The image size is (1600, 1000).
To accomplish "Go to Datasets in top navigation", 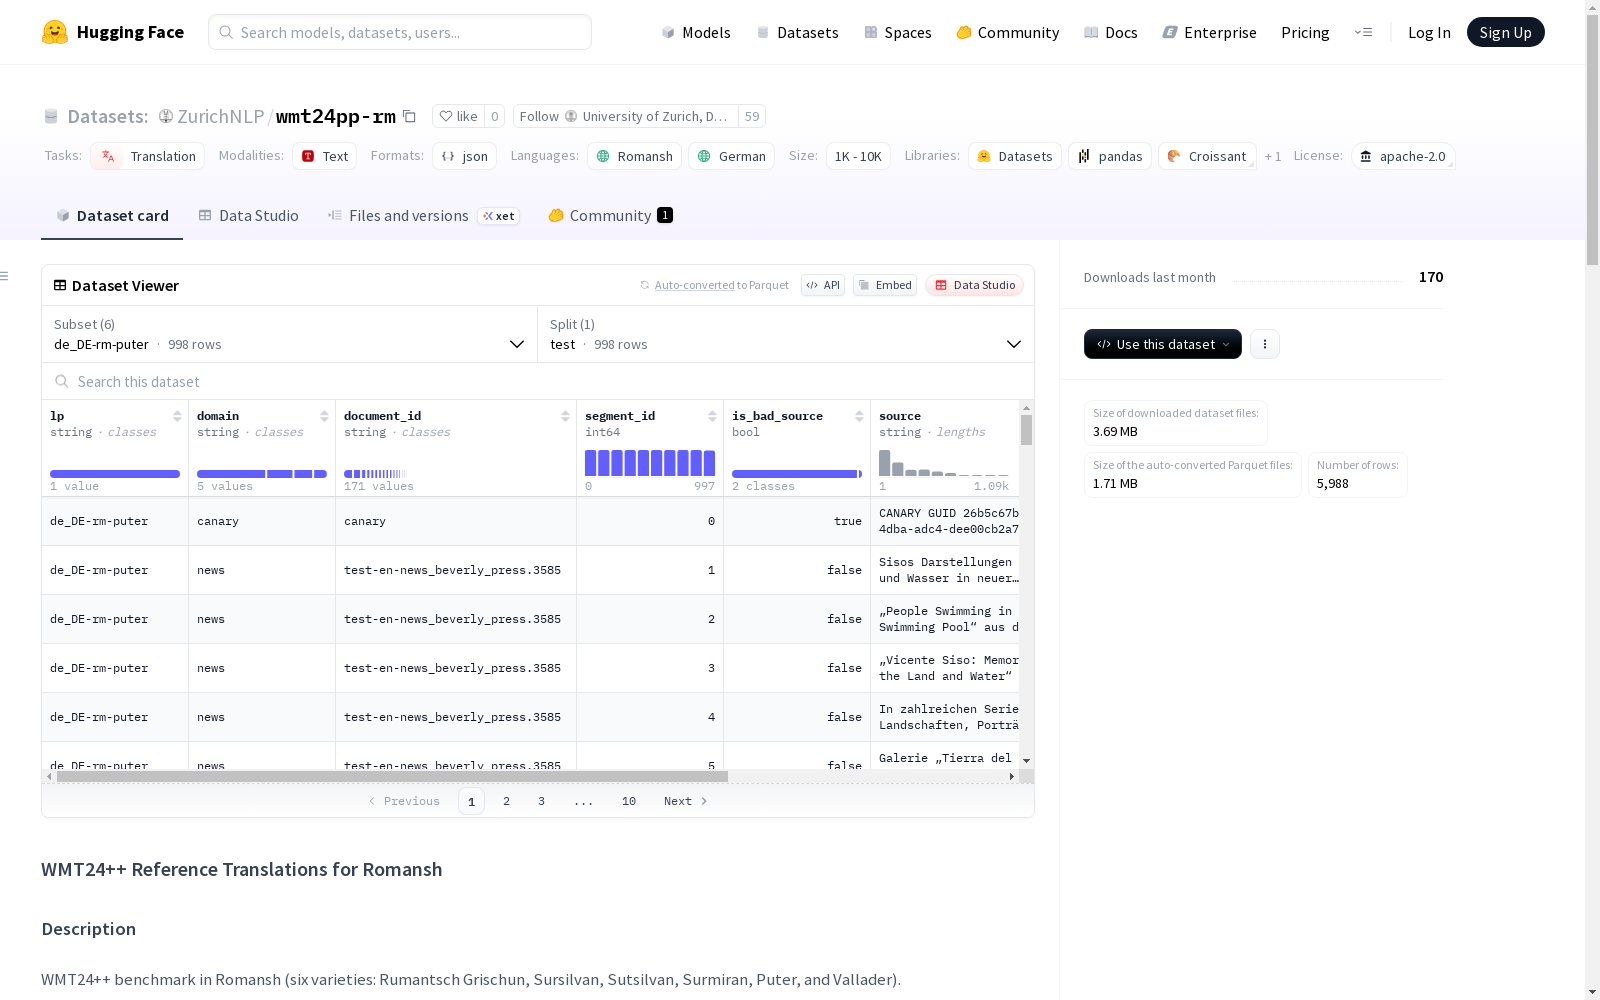I will click(x=797, y=32).
